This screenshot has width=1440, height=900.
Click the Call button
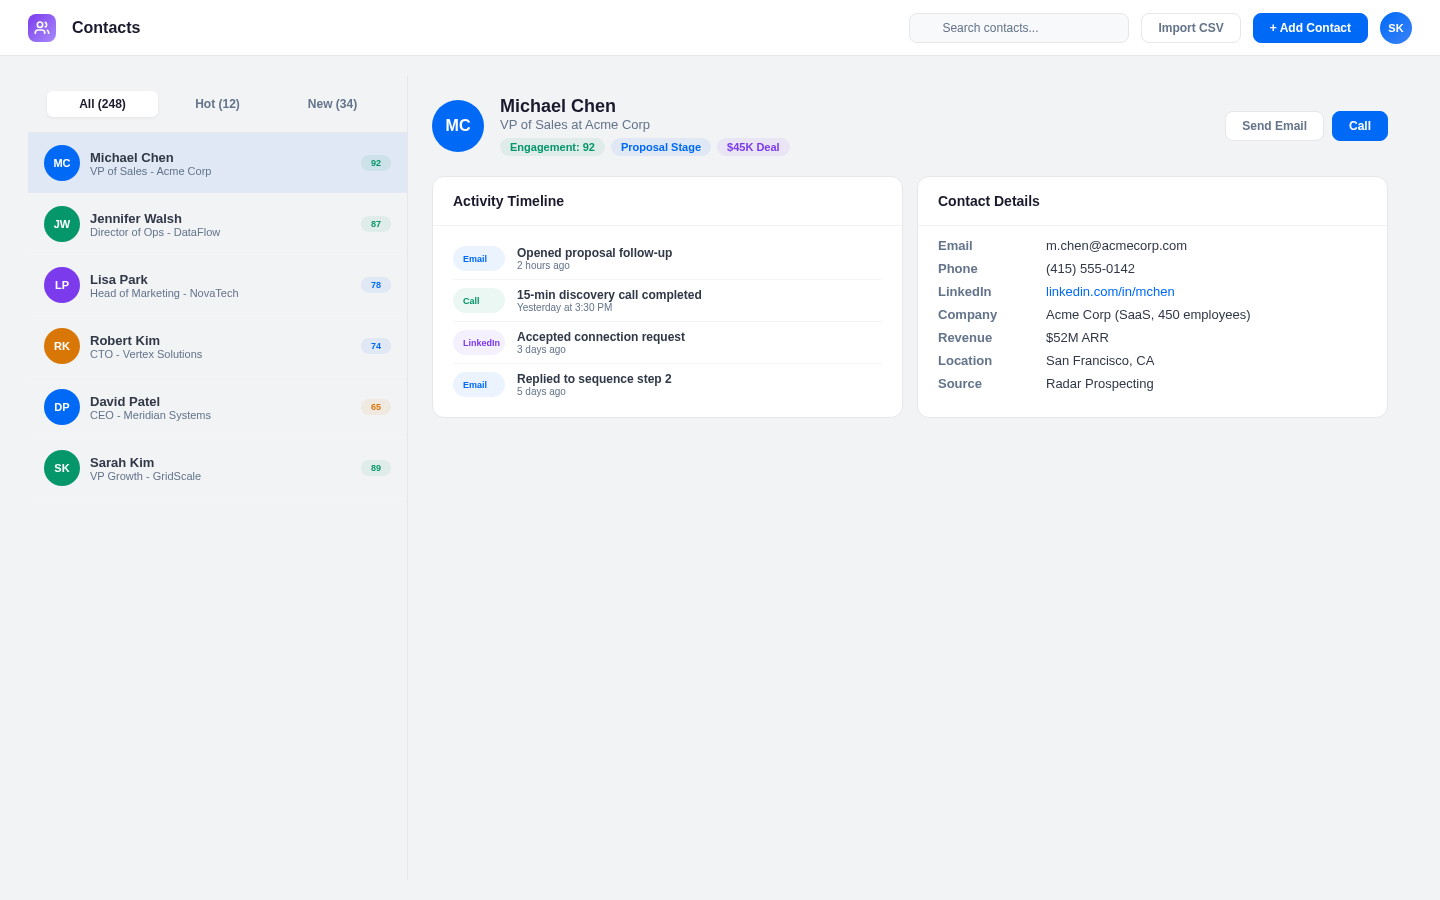pos(1360,126)
